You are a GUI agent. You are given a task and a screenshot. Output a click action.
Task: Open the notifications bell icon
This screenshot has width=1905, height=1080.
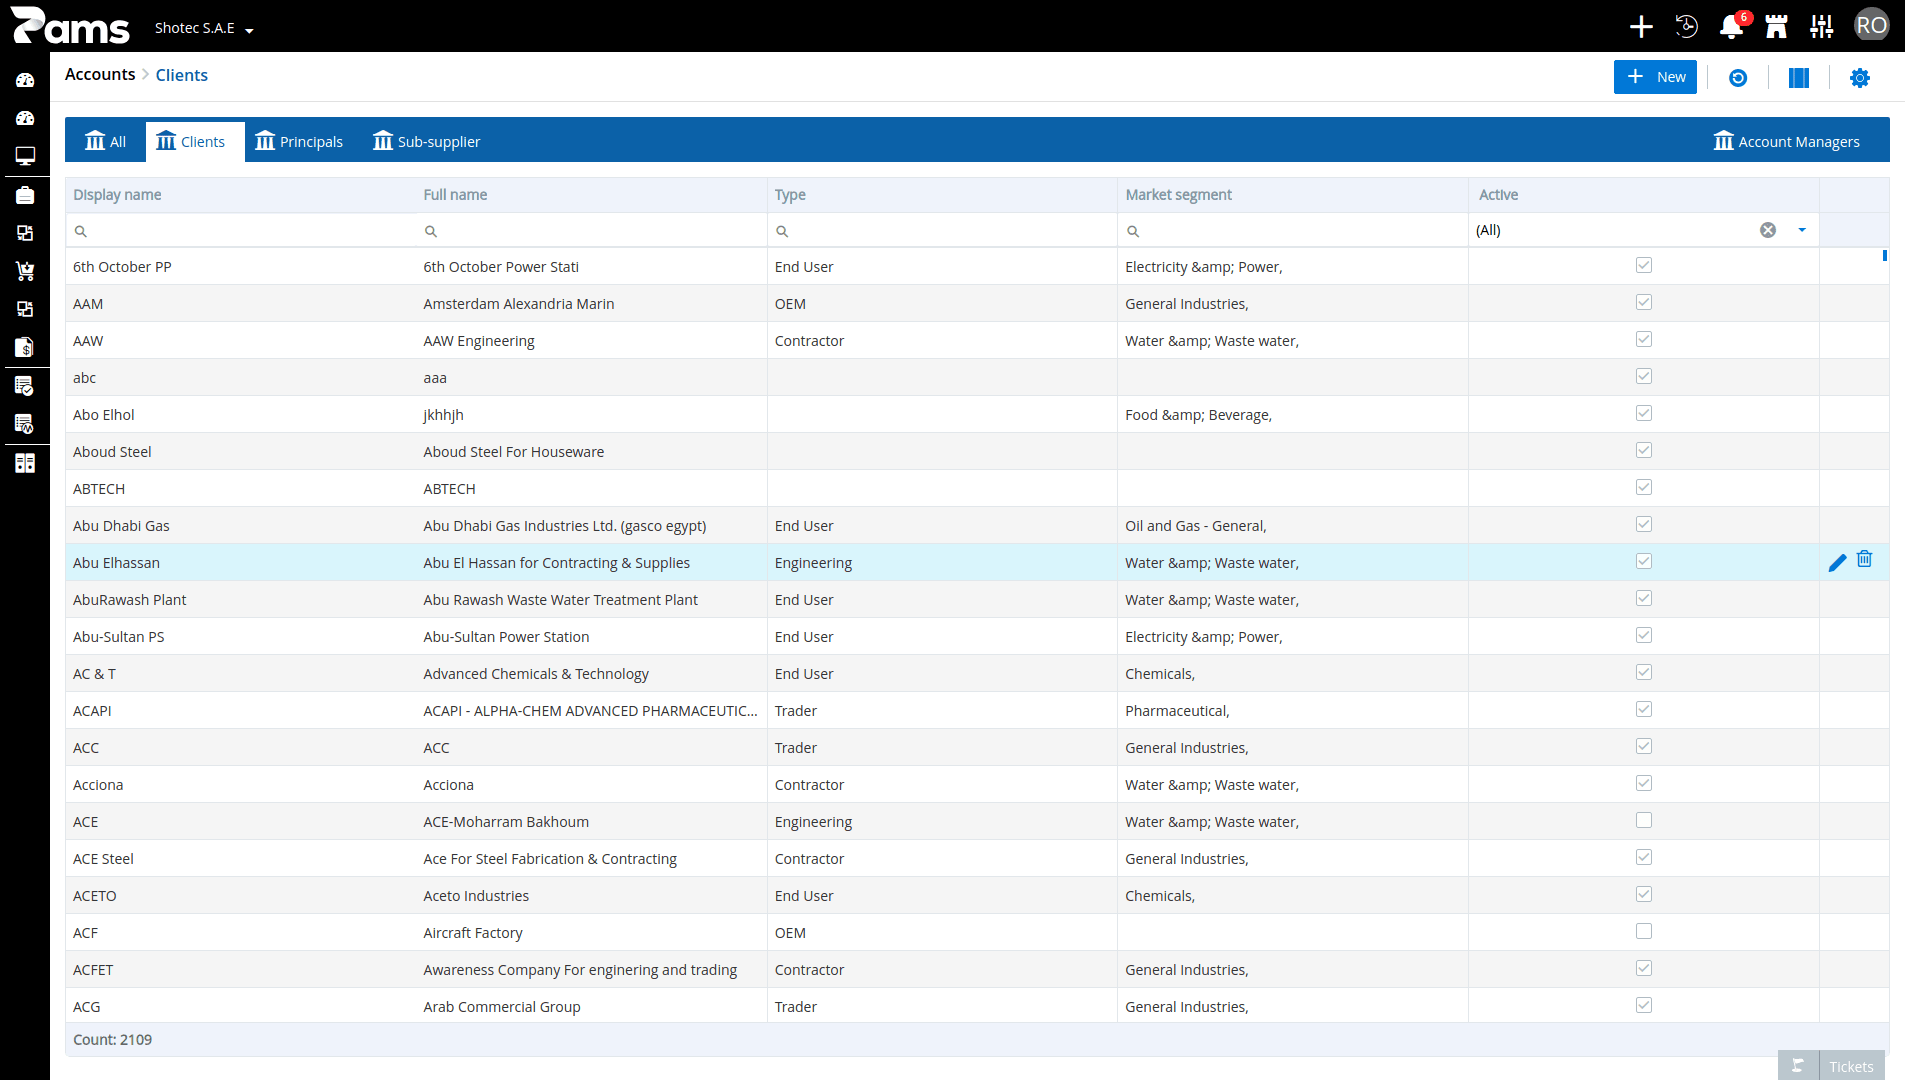(1731, 26)
